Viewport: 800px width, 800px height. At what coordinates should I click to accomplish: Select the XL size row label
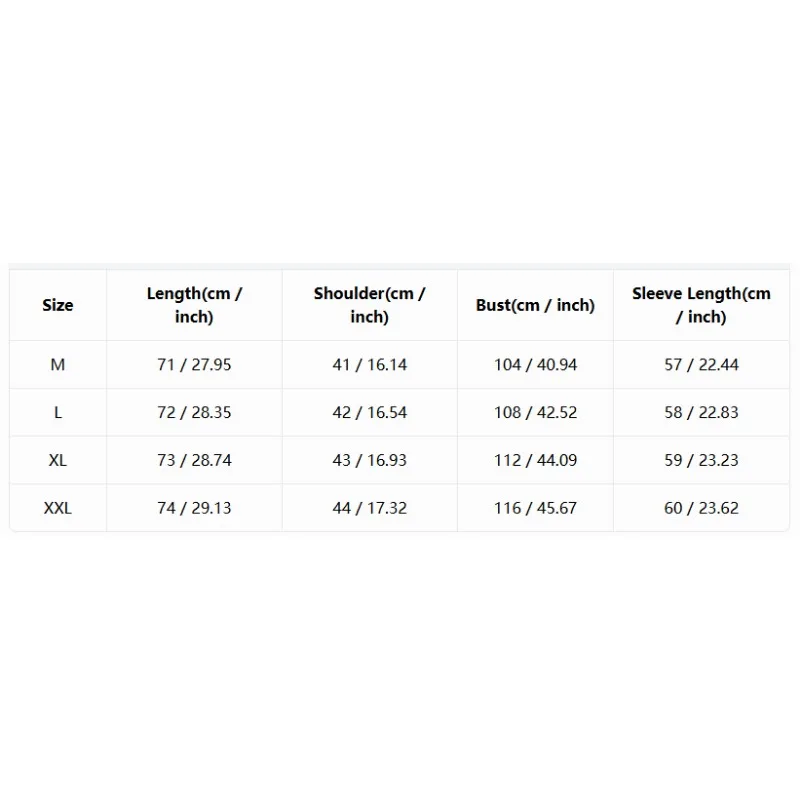(x=58, y=460)
